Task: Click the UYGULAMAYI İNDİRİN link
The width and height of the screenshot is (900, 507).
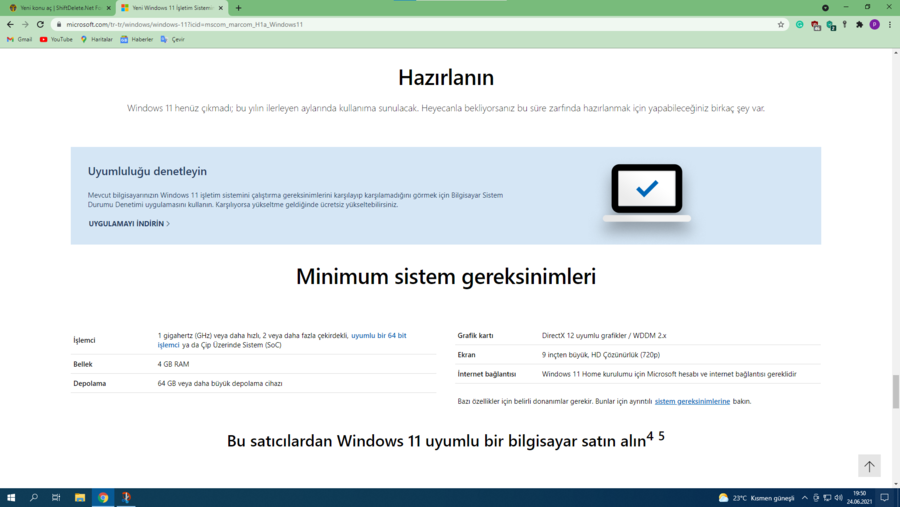Action: tap(129, 224)
